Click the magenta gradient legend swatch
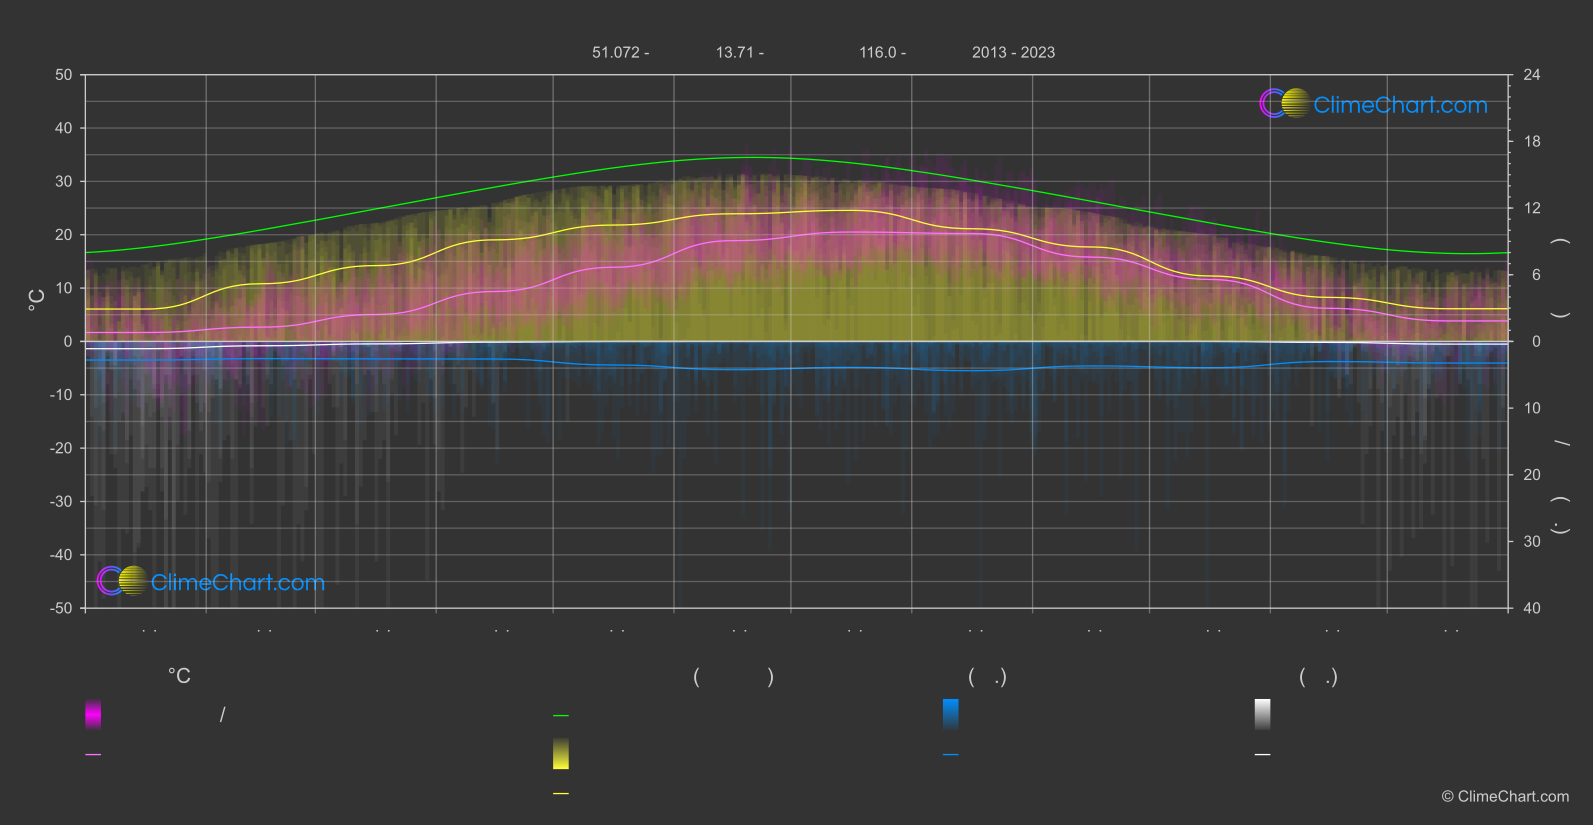This screenshot has height=825, width=1593. click(x=93, y=714)
